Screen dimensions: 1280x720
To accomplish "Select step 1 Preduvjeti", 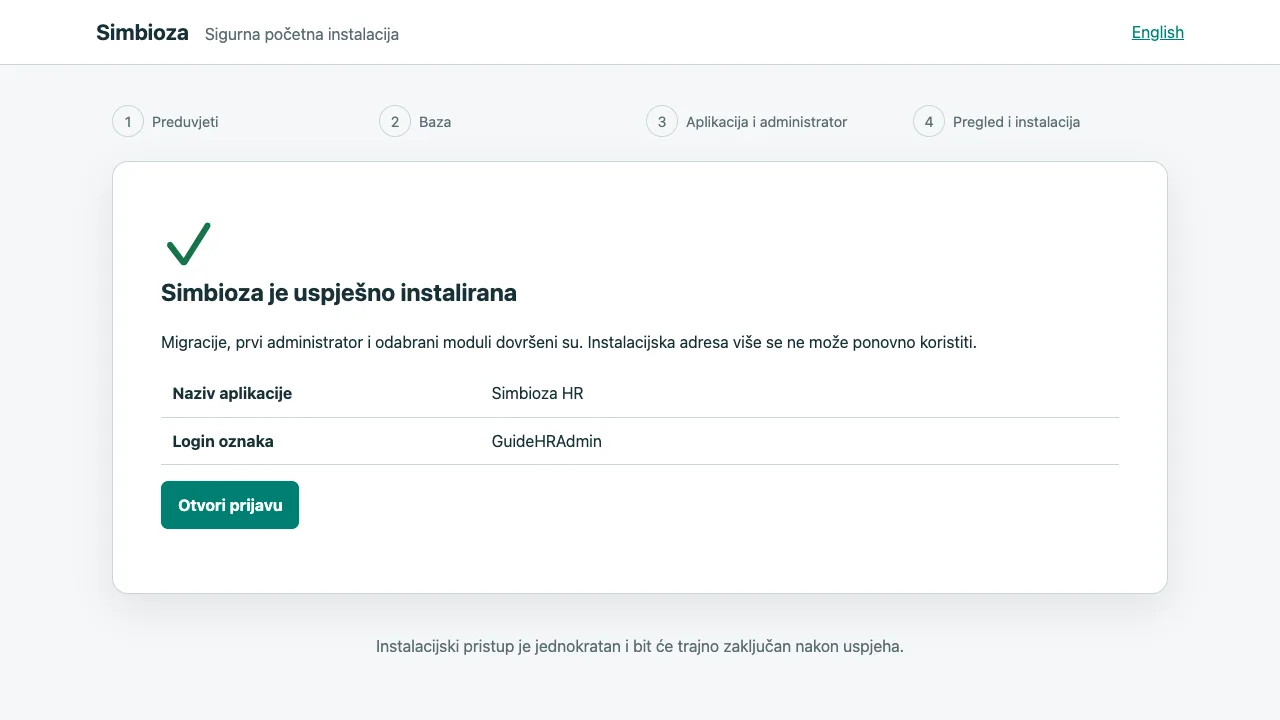I will point(166,122).
